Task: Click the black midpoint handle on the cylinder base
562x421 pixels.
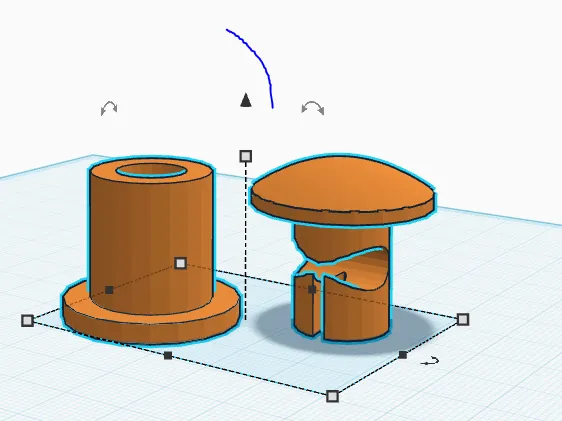Action: (x=109, y=290)
